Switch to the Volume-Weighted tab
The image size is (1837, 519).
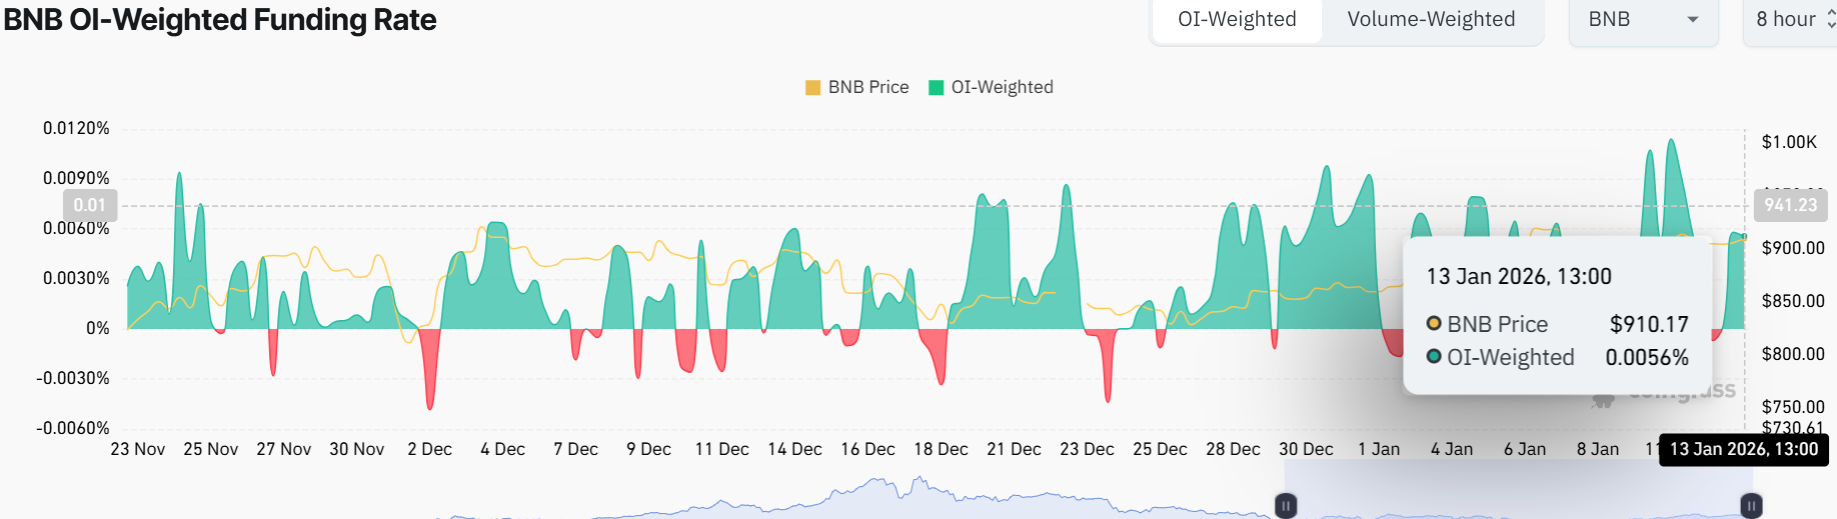[1430, 20]
